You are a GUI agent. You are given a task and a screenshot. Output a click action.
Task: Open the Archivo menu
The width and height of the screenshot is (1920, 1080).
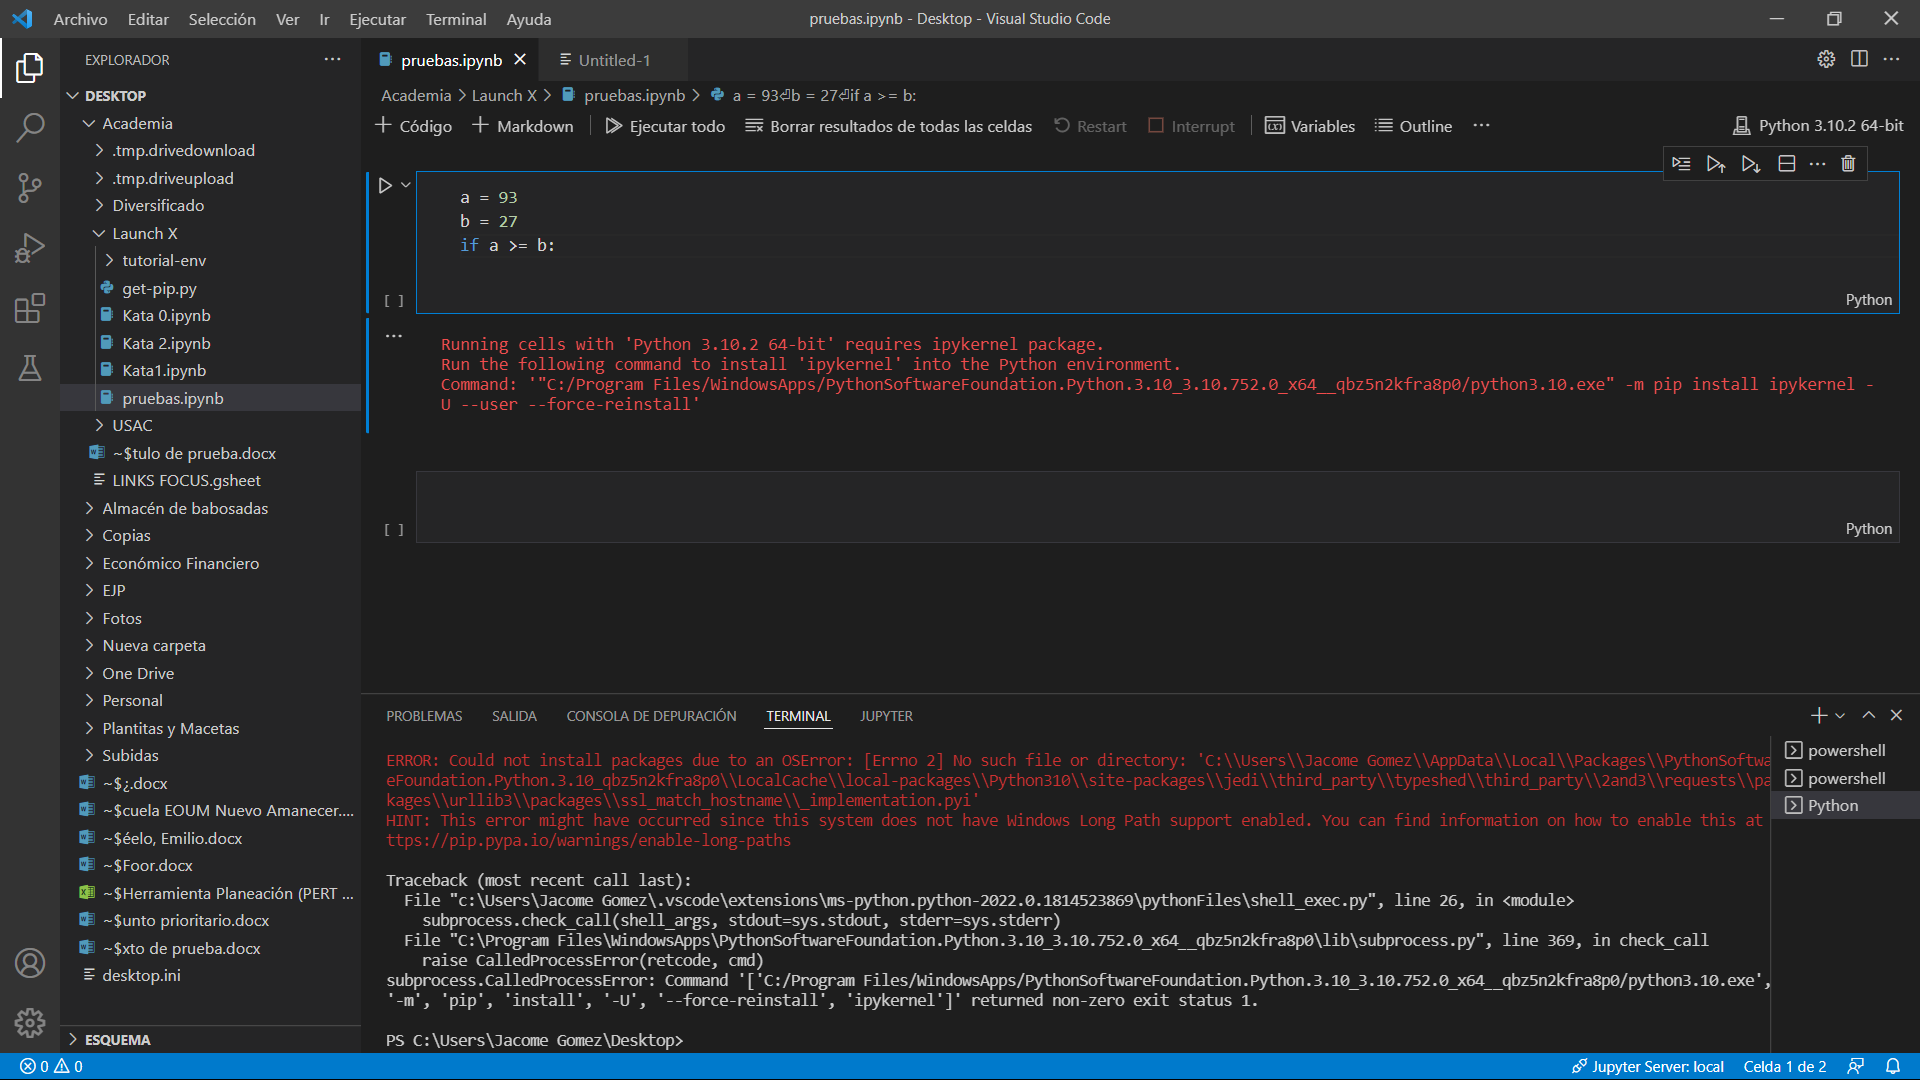(x=80, y=19)
